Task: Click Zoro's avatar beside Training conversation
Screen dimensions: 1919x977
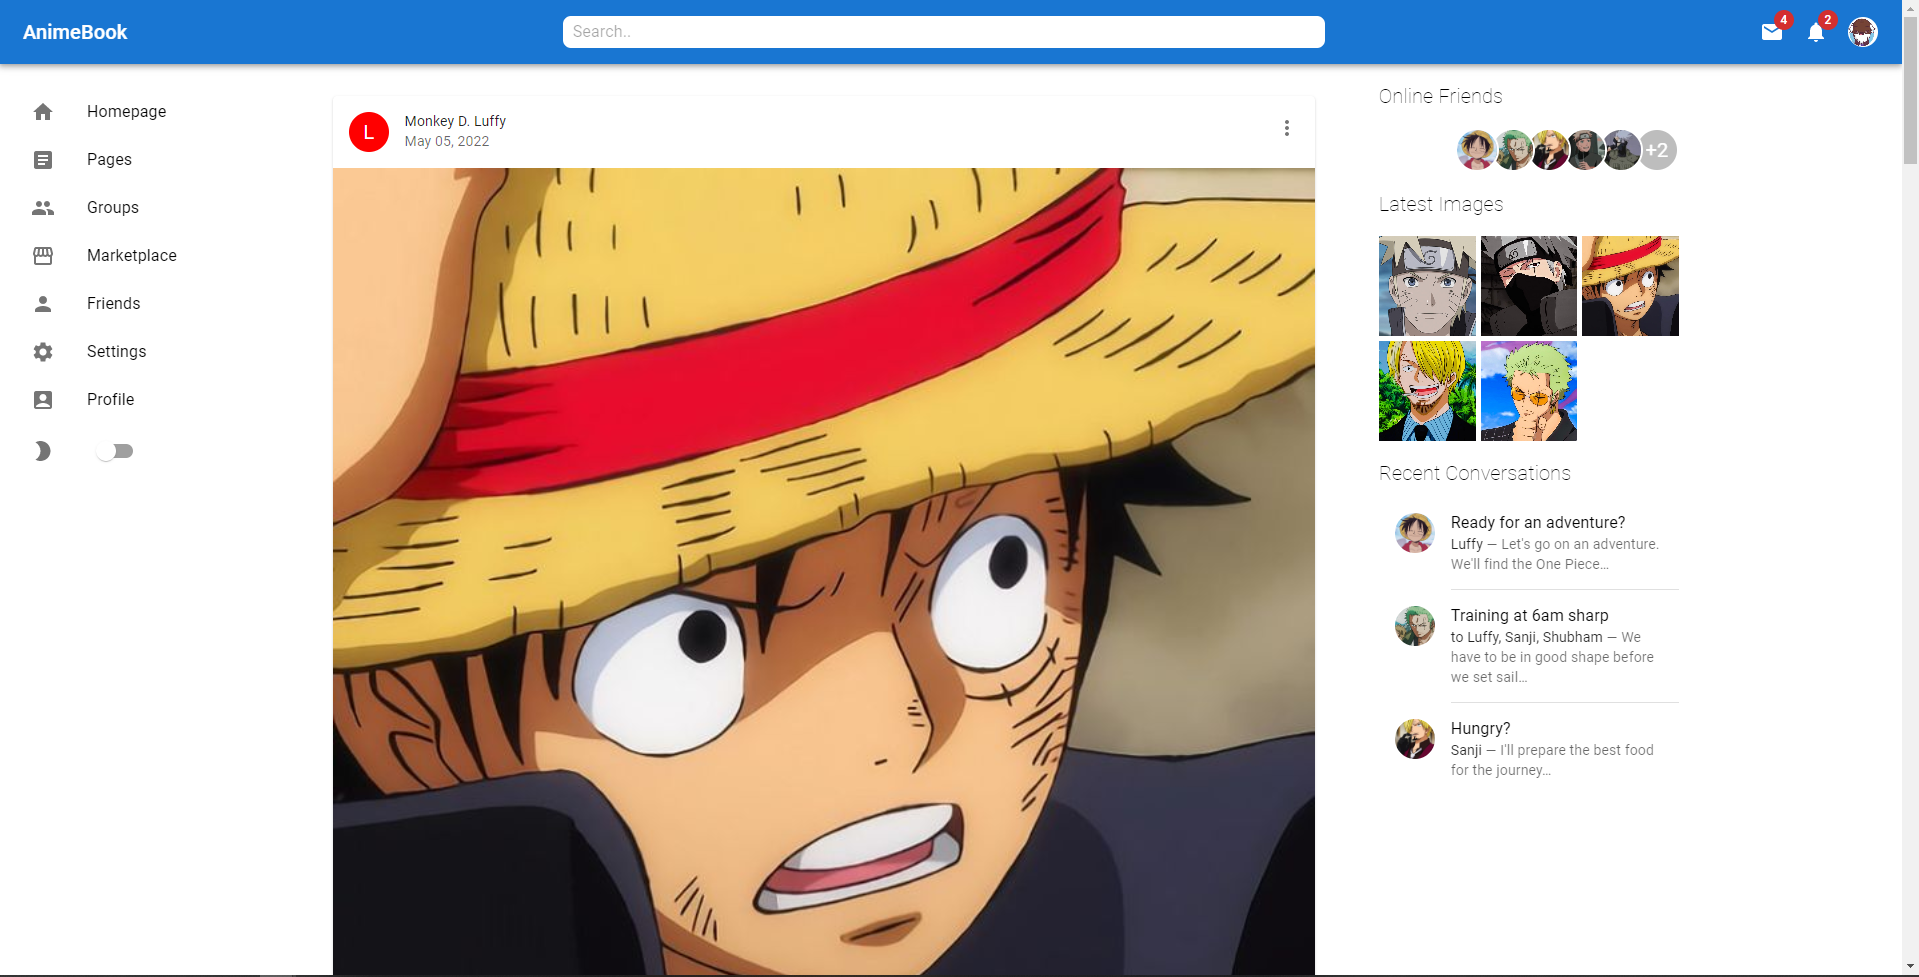Action: coord(1415,626)
